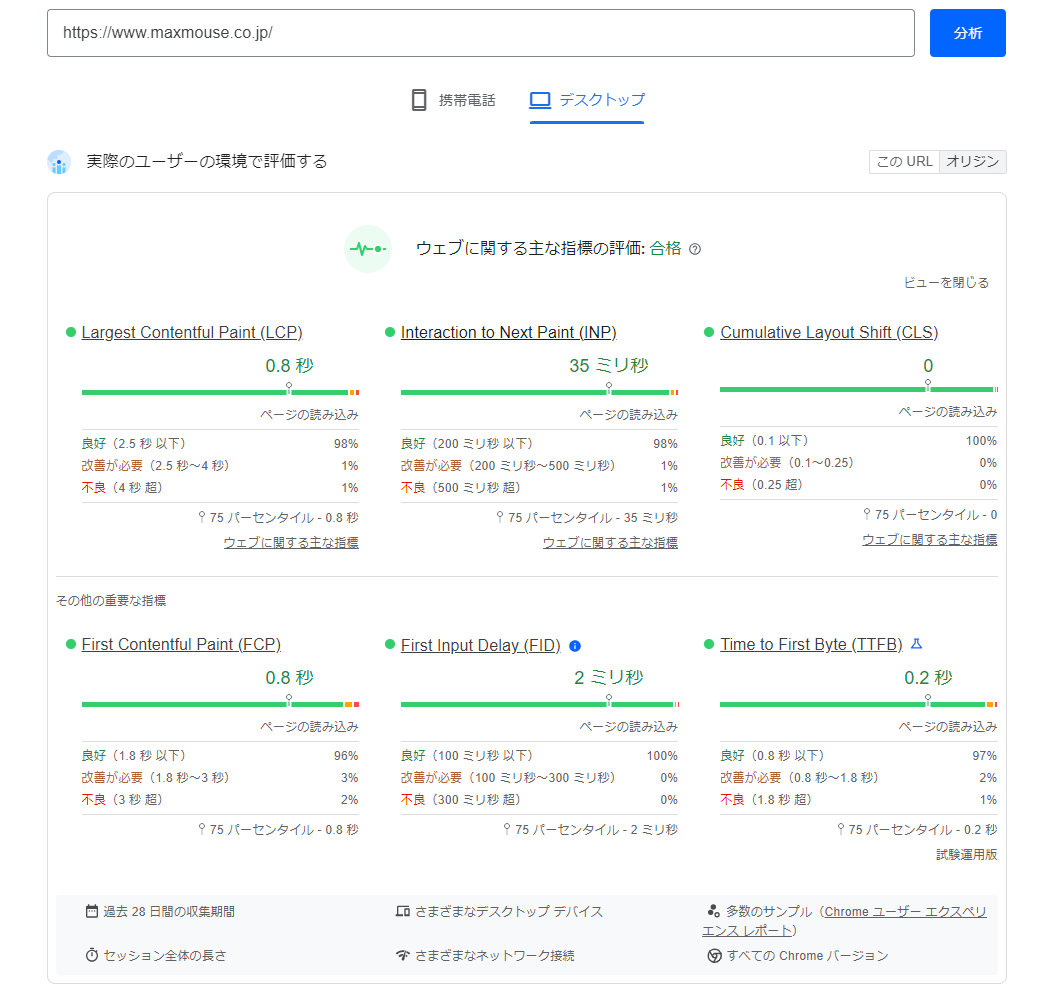Open Chrome ユーザー エクスペリエンス レポート link
Screen dimensions: 1053x997
(x=905, y=912)
